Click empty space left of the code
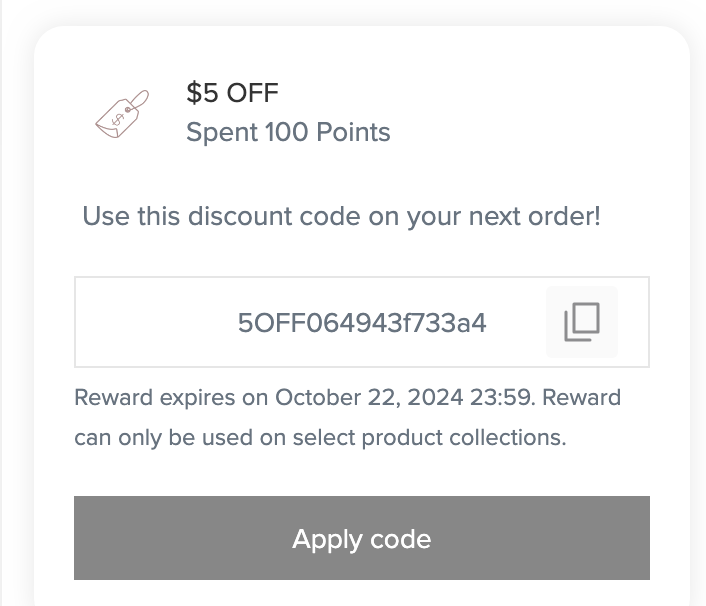The image size is (706, 606). coord(155,322)
